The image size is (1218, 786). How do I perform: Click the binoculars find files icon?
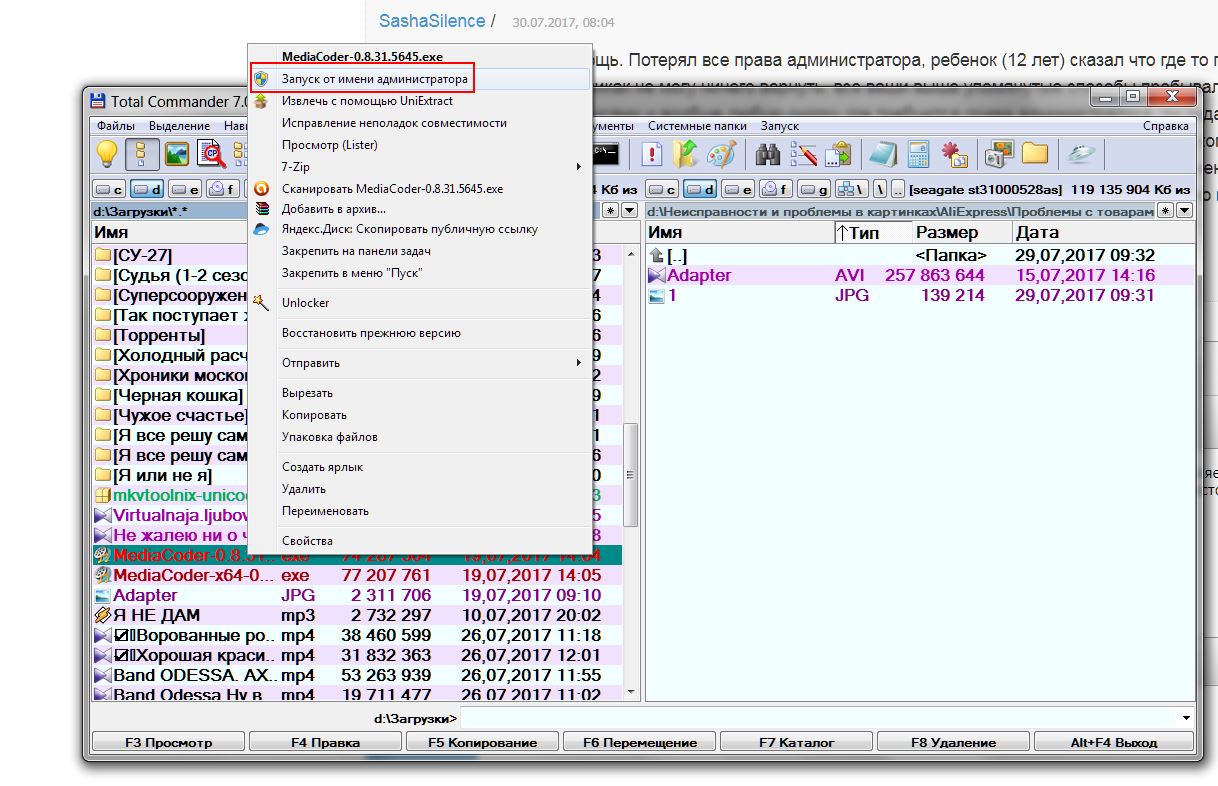(768, 153)
